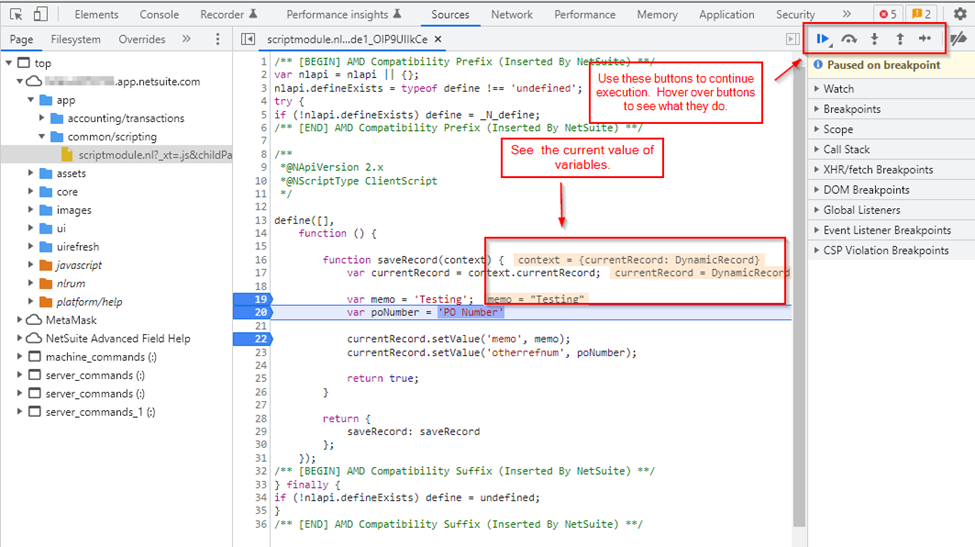Resume script execution button
The height and width of the screenshot is (547, 975).
[823, 39]
